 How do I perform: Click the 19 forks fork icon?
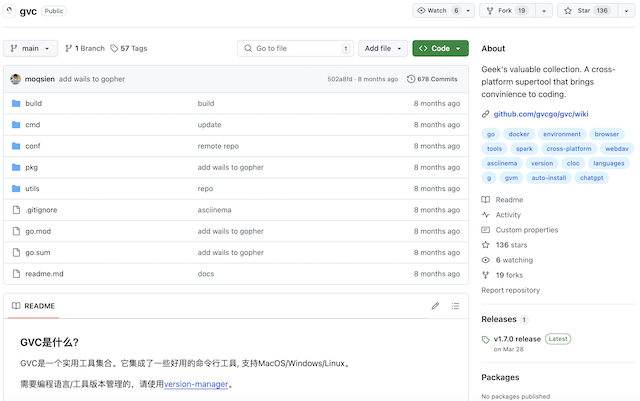[x=485, y=275]
